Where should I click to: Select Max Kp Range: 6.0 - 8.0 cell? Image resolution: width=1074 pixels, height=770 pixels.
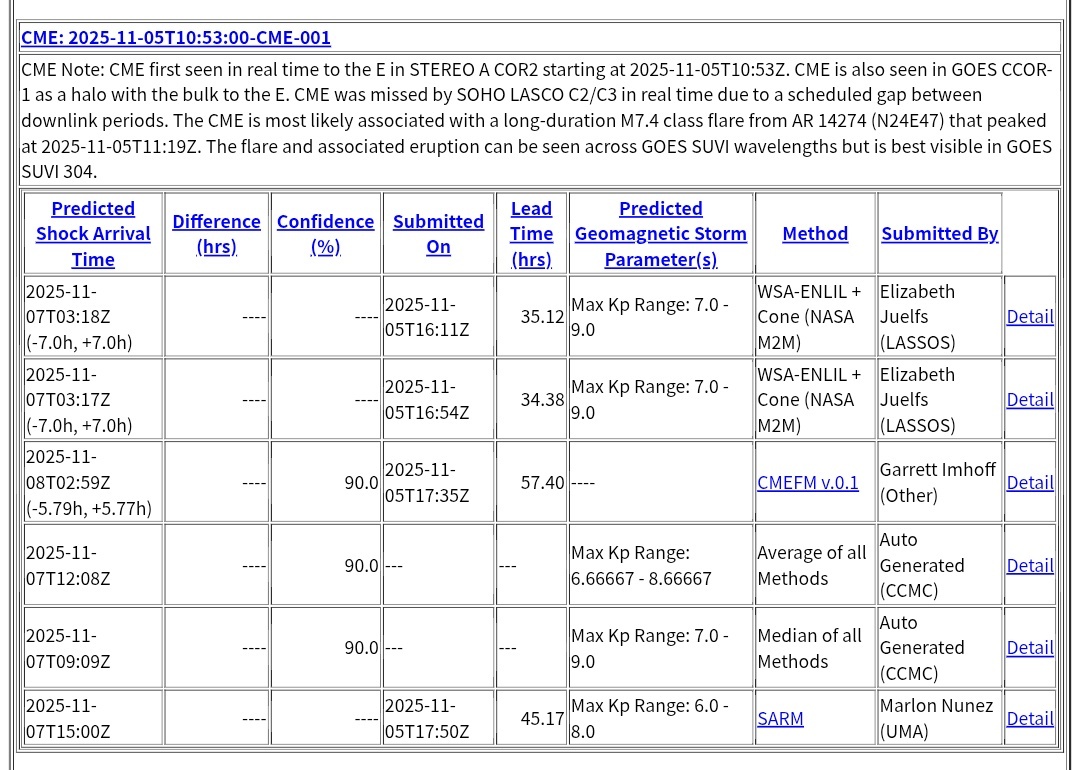tap(661, 718)
